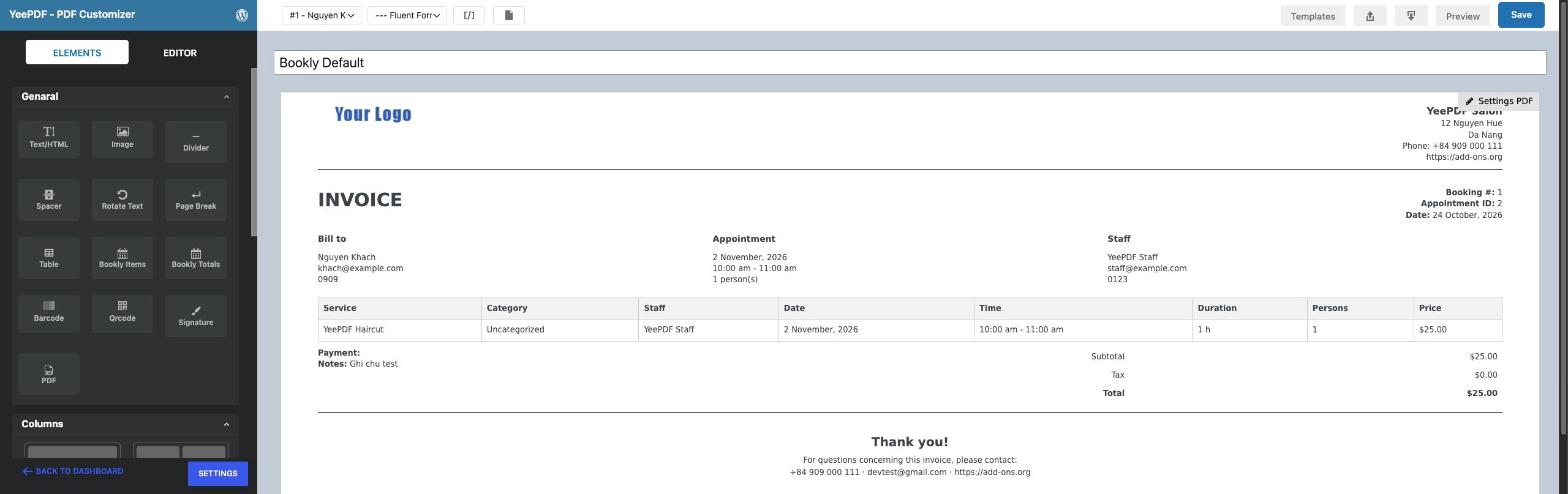1568x494 pixels.
Task: Select the single-column layout thumbnail
Action: (x=73, y=452)
